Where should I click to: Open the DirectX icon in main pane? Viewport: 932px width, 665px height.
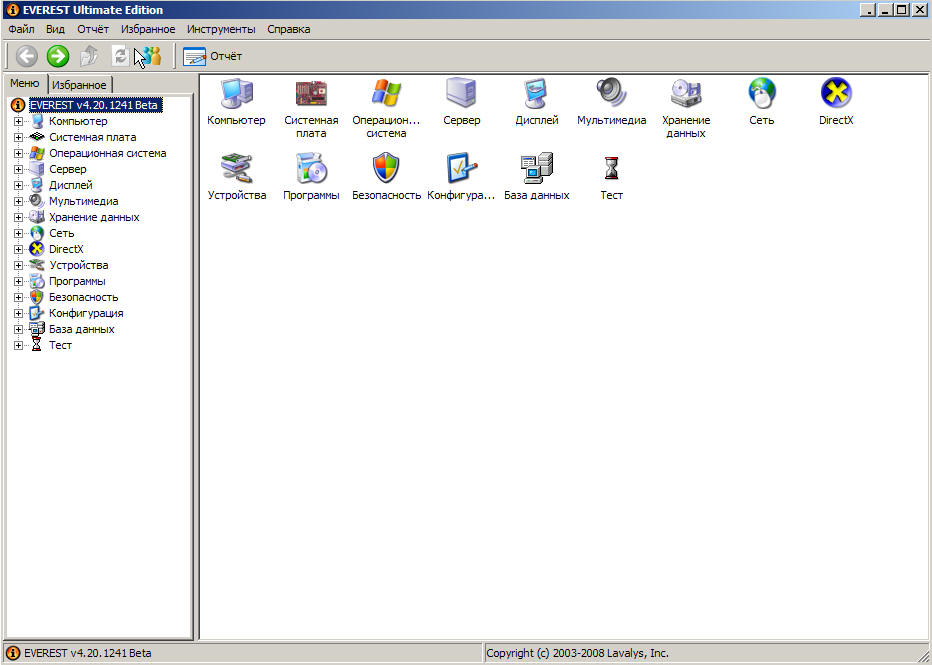(836, 93)
